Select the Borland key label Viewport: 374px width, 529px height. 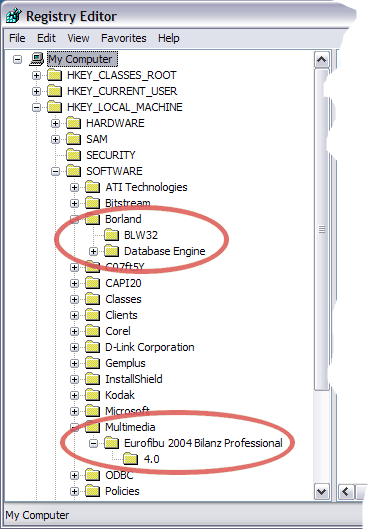(x=123, y=219)
